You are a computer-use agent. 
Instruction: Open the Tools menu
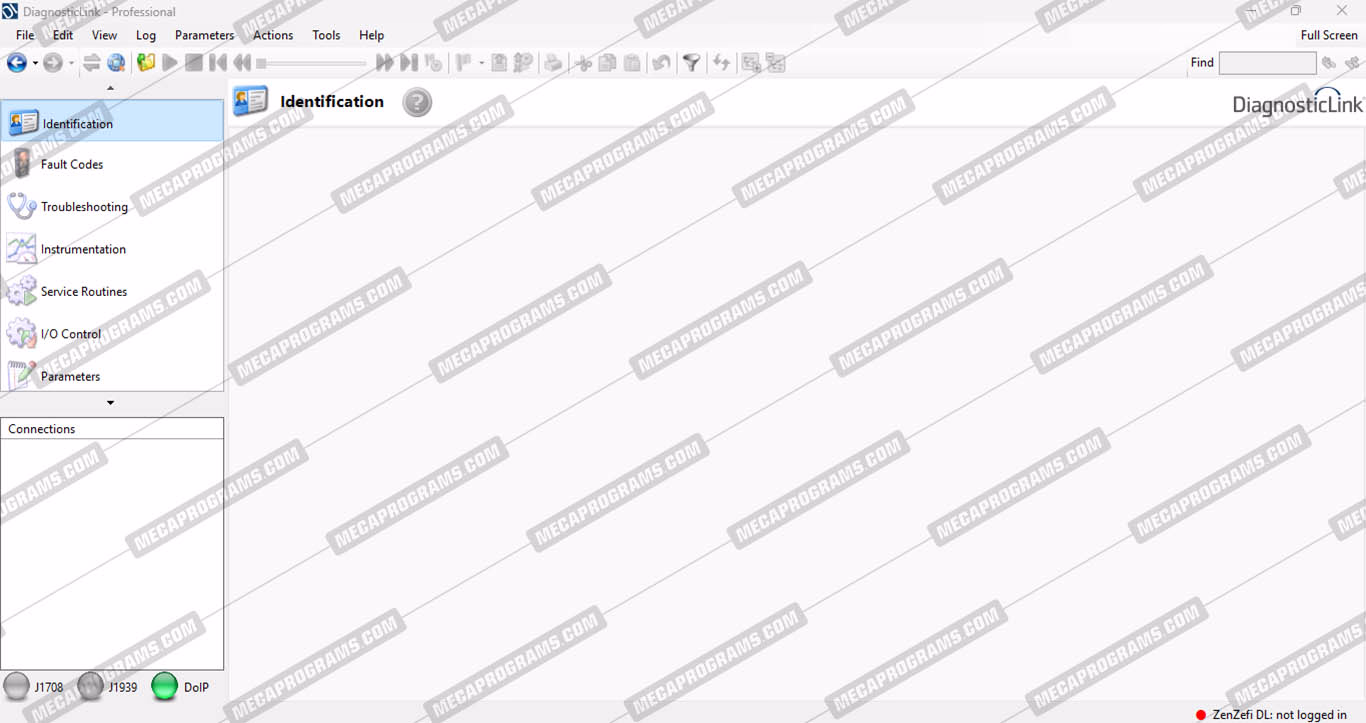[326, 35]
